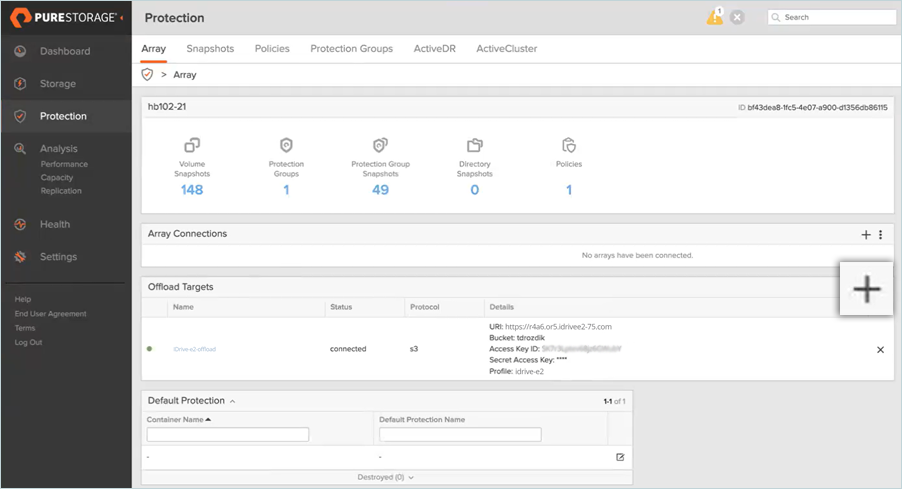Open the Protection Groups tab
The height and width of the screenshot is (489, 902).
point(351,49)
